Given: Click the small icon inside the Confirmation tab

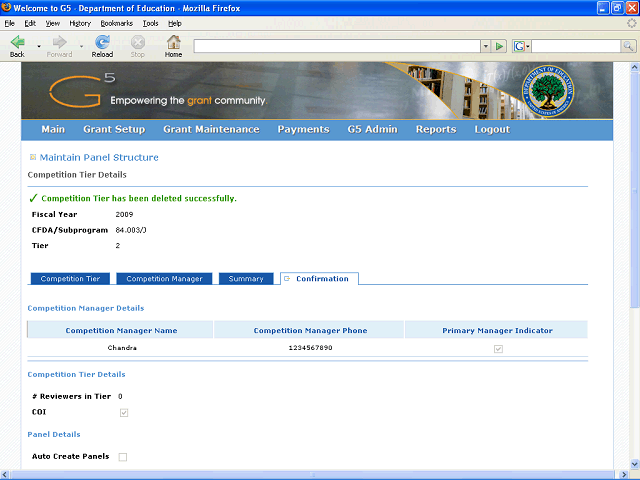Looking at the screenshot, I should coord(287,278).
